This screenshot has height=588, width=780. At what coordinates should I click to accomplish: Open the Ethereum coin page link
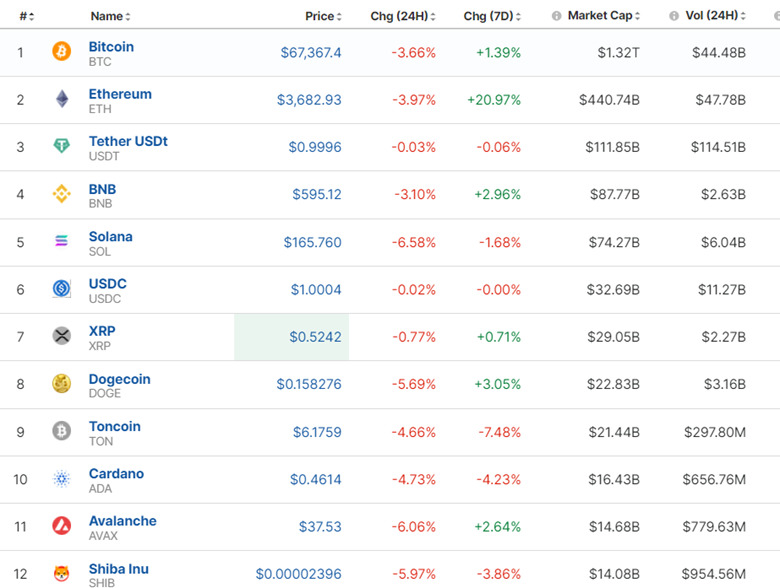[120, 94]
